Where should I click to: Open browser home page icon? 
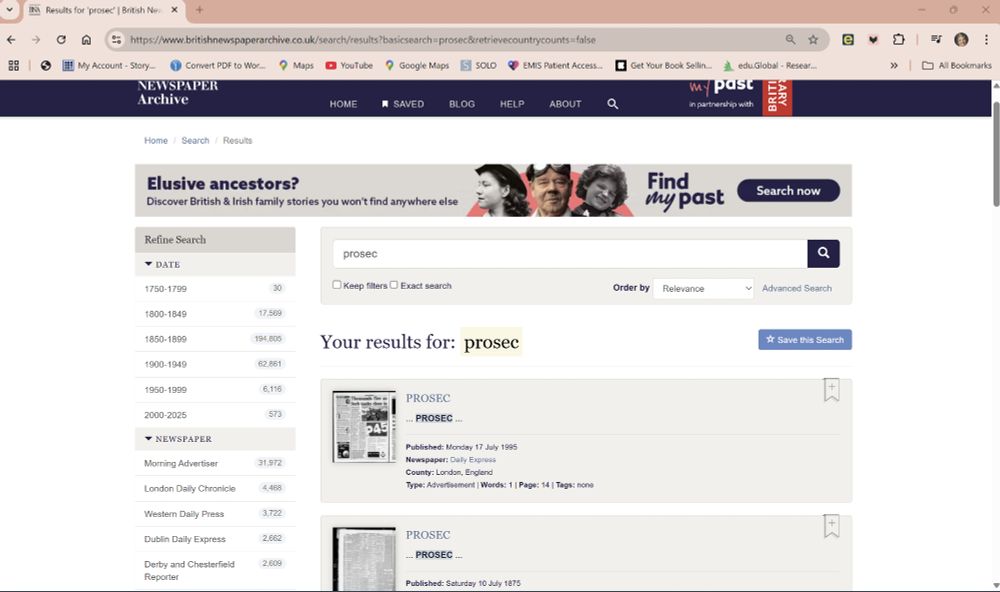pos(86,40)
